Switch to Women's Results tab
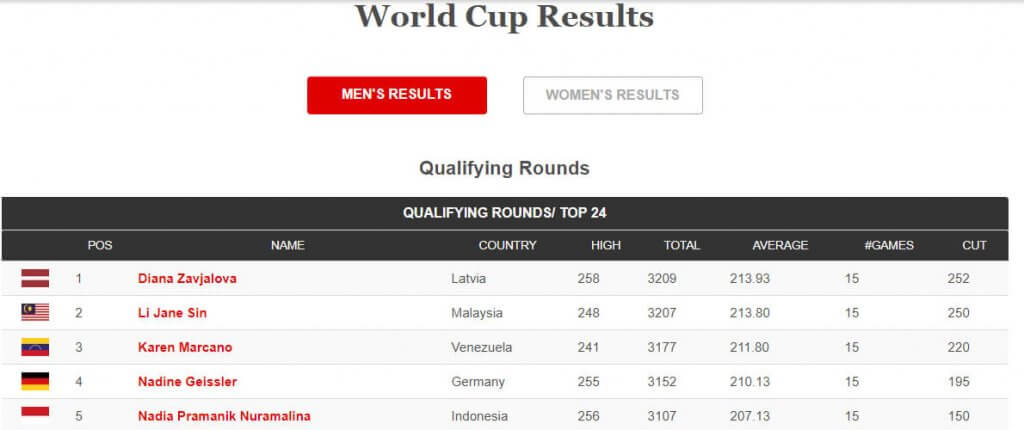 tap(612, 95)
